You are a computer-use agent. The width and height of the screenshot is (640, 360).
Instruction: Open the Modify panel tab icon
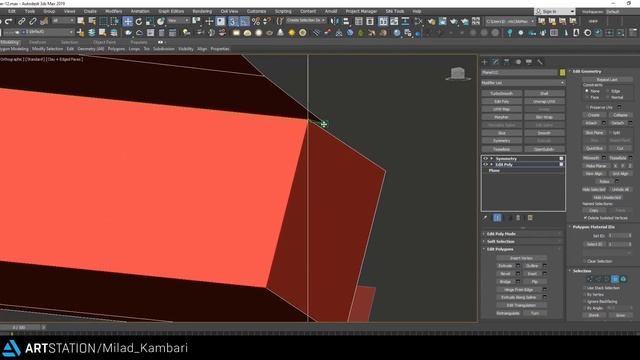[496, 62]
